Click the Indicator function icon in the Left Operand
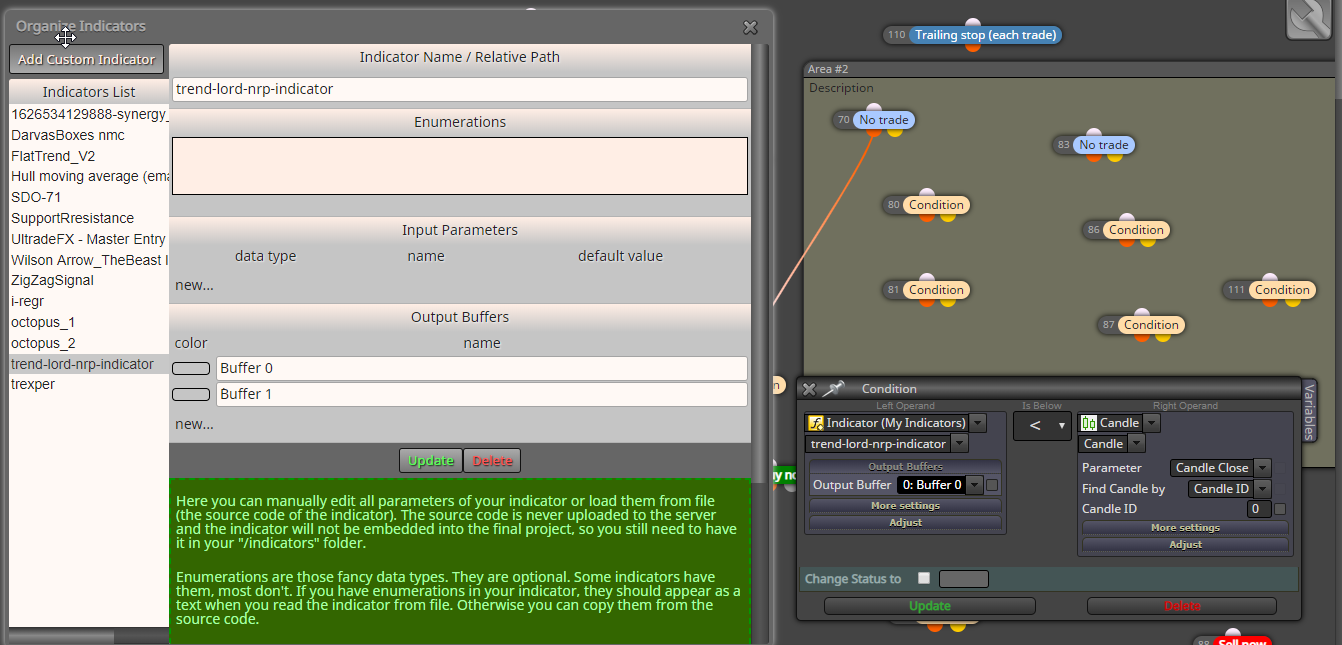This screenshot has height=645, width=1342. pyautogui.click(x=816, y=423)
